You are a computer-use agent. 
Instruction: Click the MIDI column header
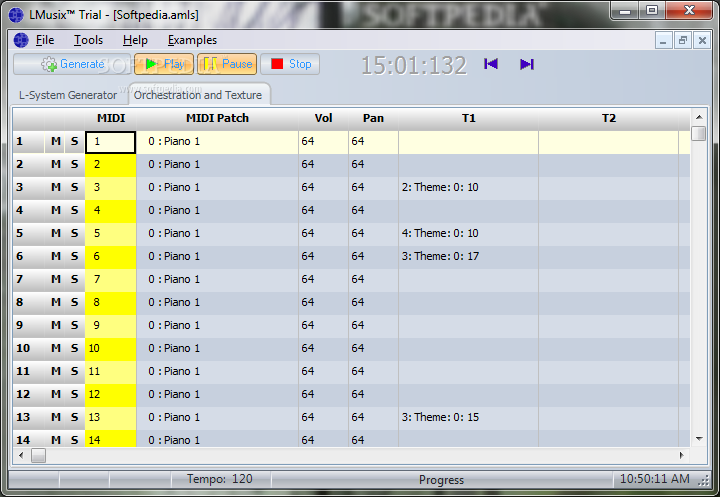point(111,119)
